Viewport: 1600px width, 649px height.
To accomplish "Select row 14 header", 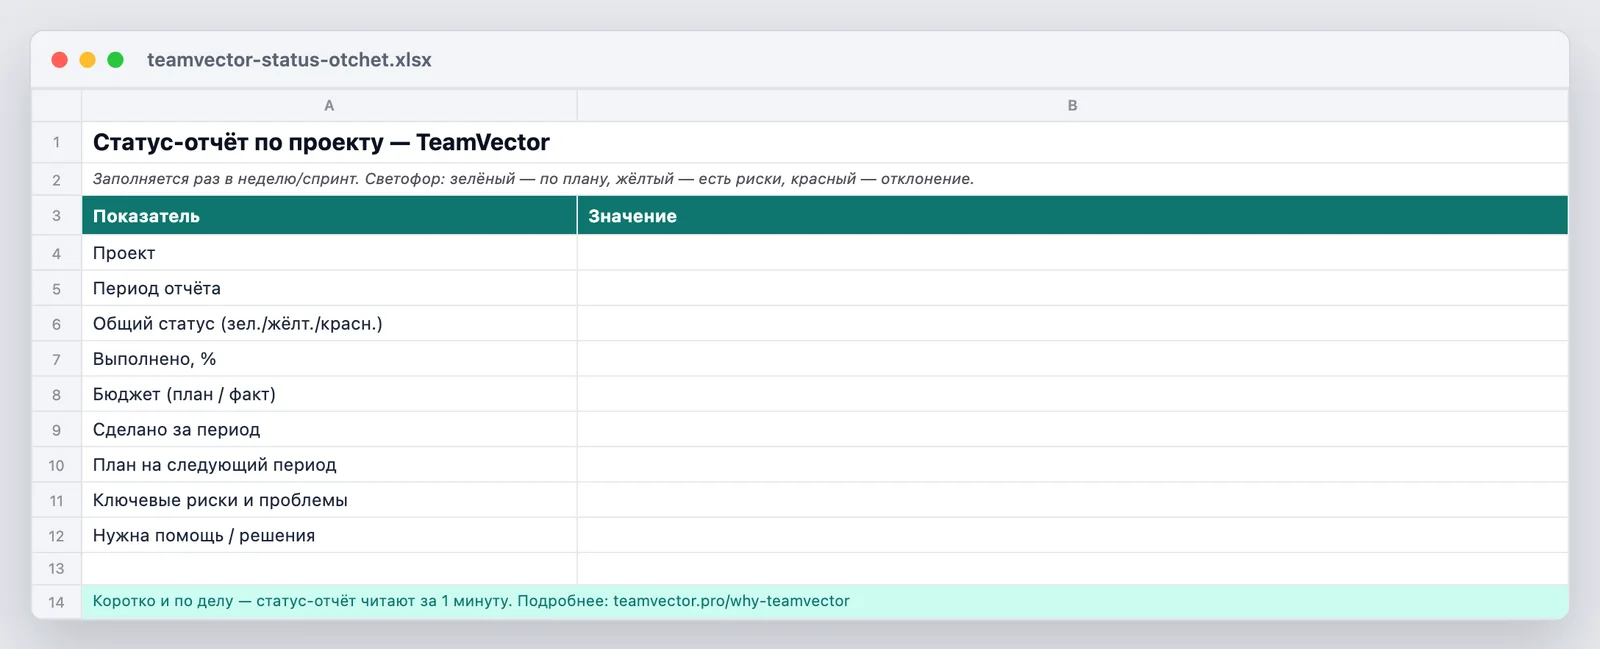I will (56, 601).
